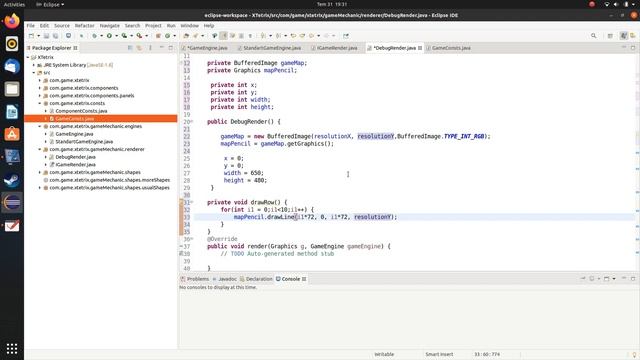Click the Open Type toolbar icon

tap(186, 36)
